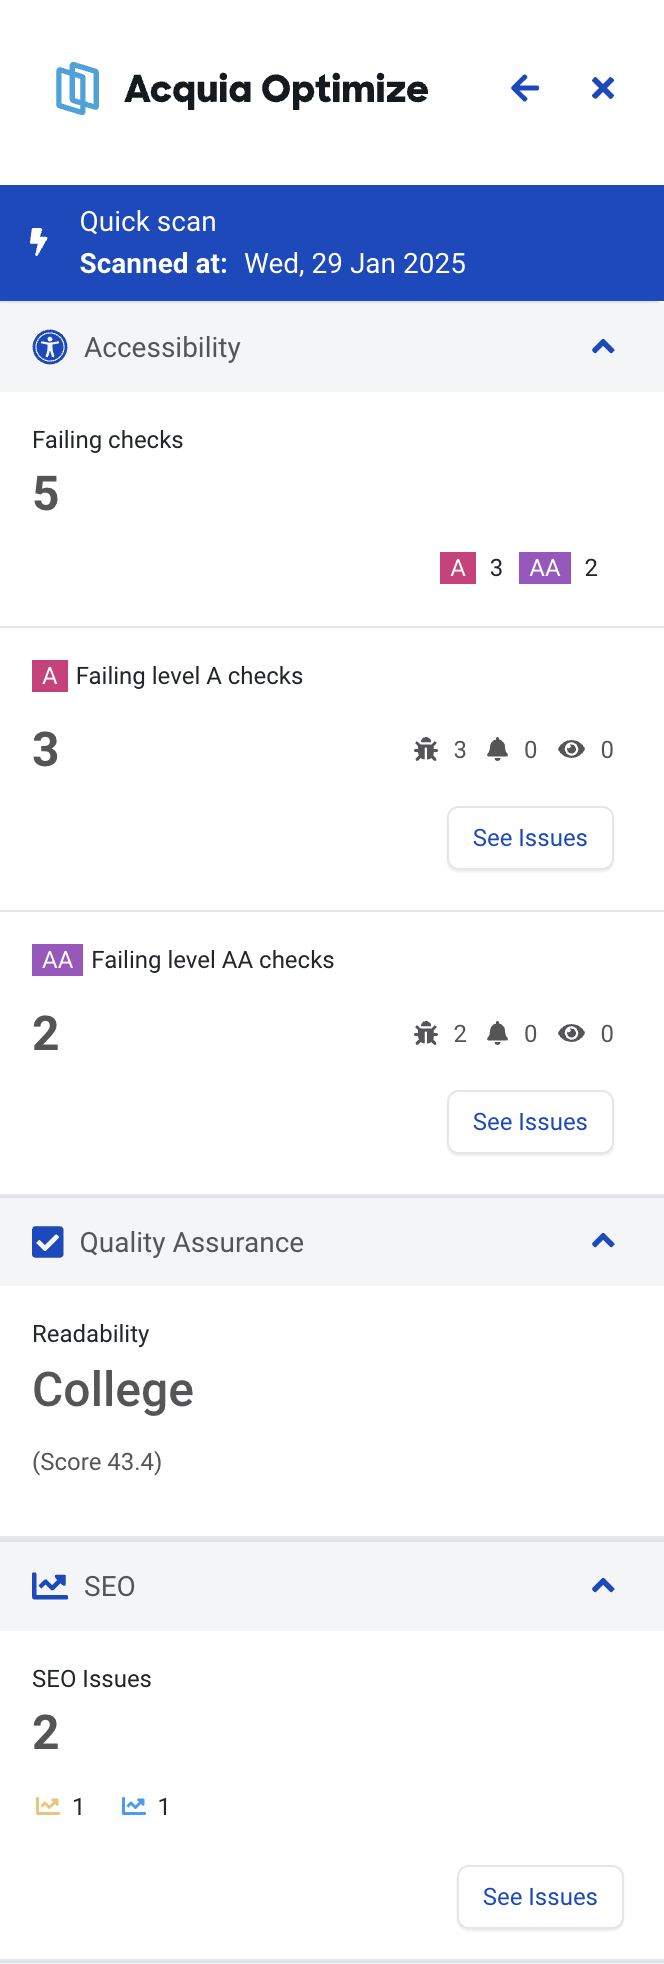Collapse the SEO section
The width and height of the screenshot is (664, 1964).
click(603, 1585)
